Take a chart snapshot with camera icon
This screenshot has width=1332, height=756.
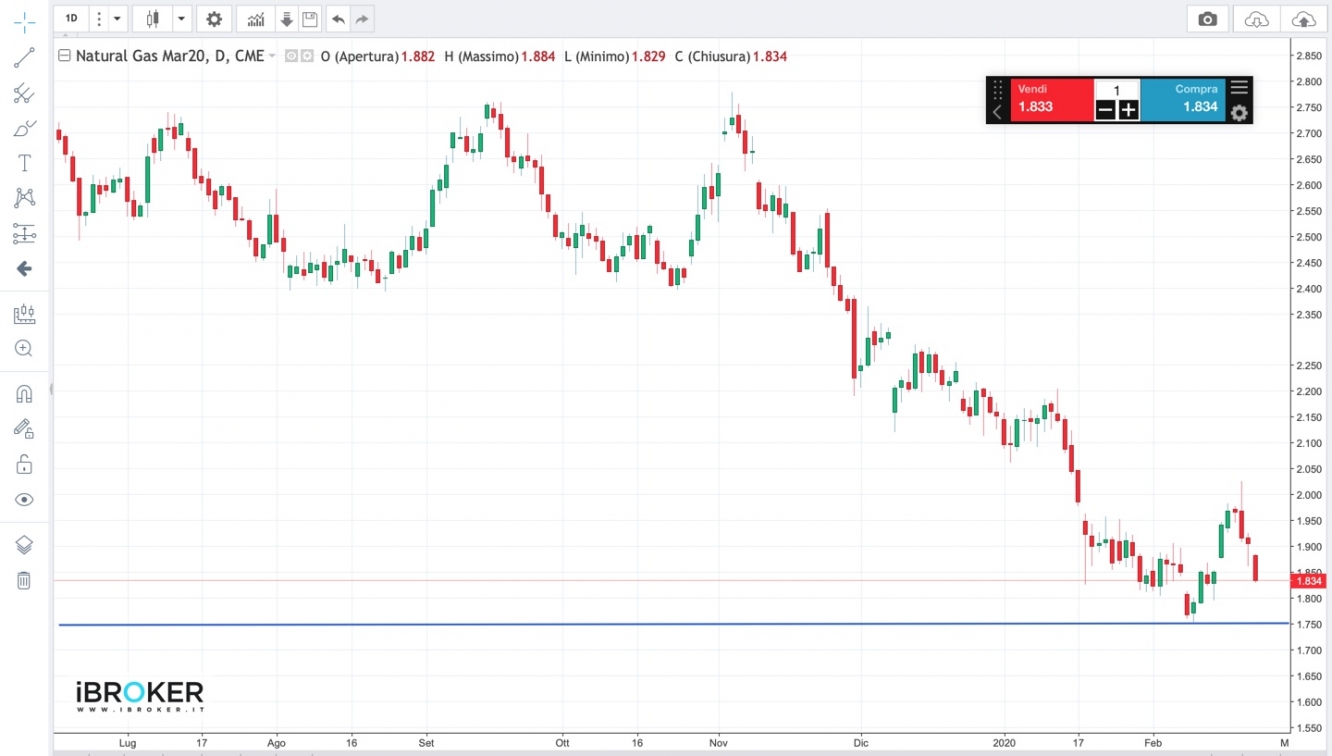coord(1208,18)
